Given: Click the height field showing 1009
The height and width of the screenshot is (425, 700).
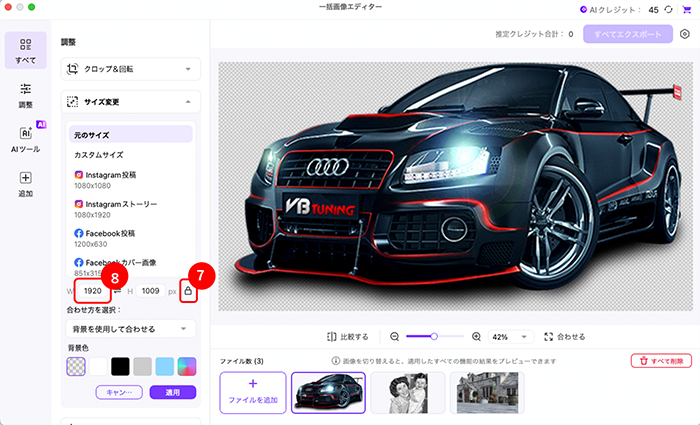Looking at the screenshot, I should 150,291.
